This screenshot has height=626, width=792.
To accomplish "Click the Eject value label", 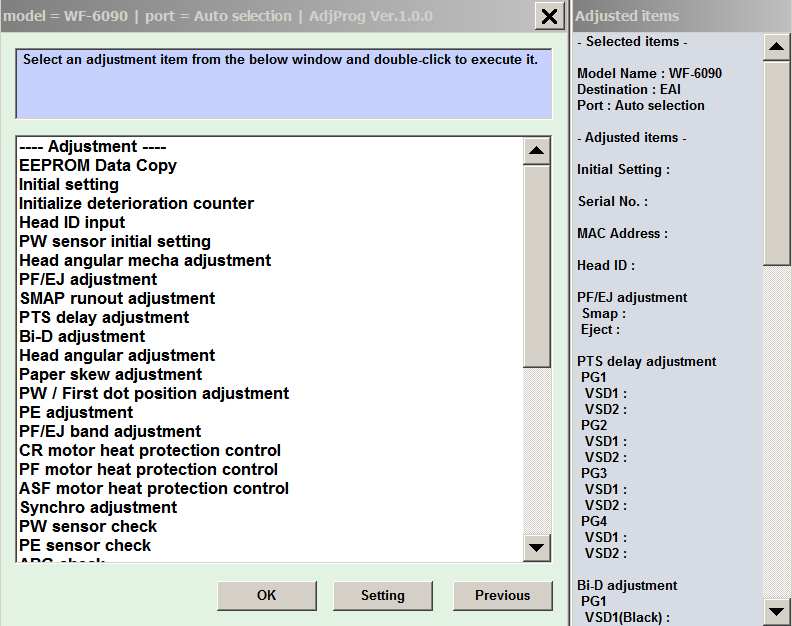I will point(600,329).
